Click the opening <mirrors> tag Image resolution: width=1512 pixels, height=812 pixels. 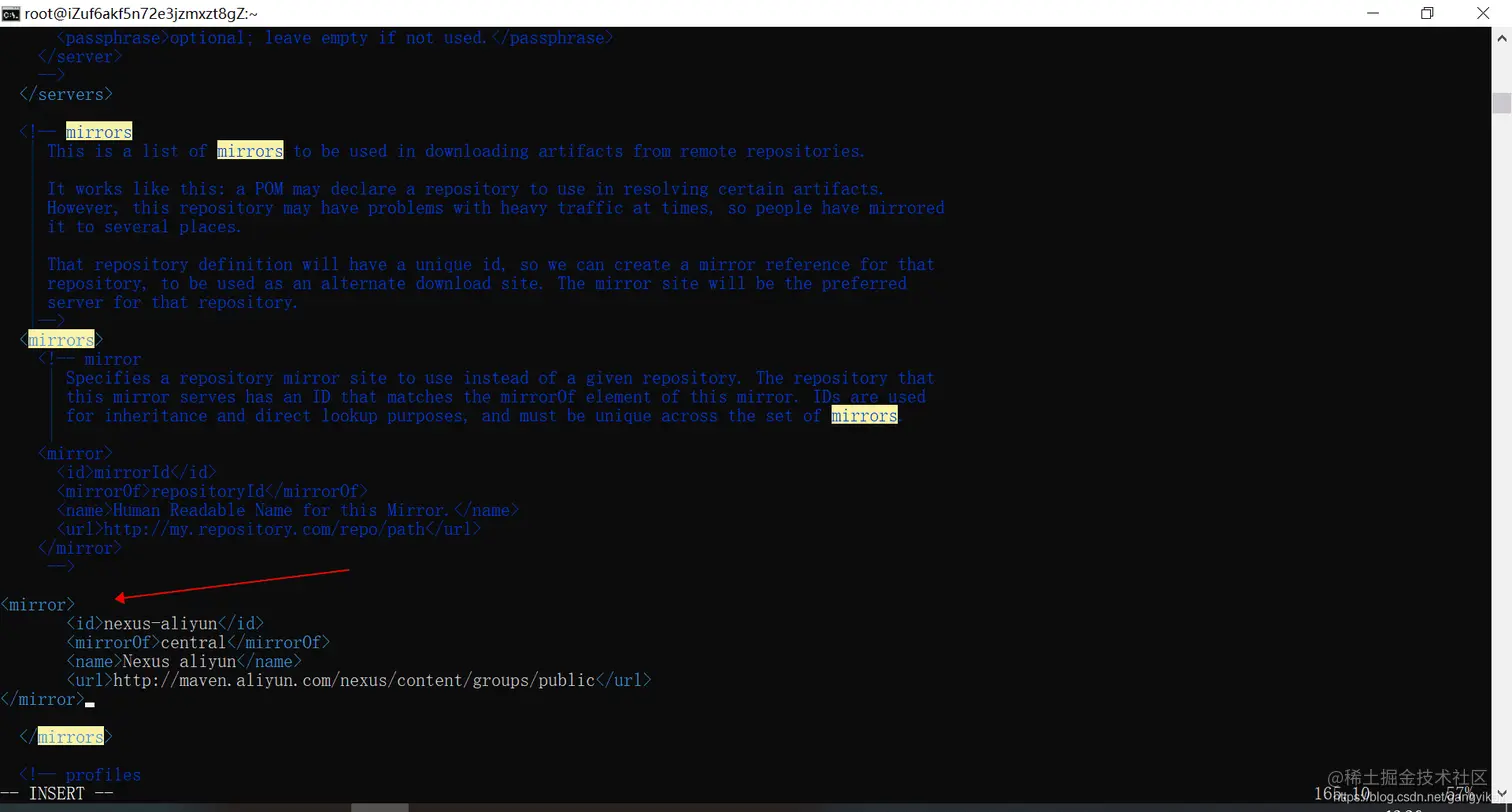click(61, 340)
